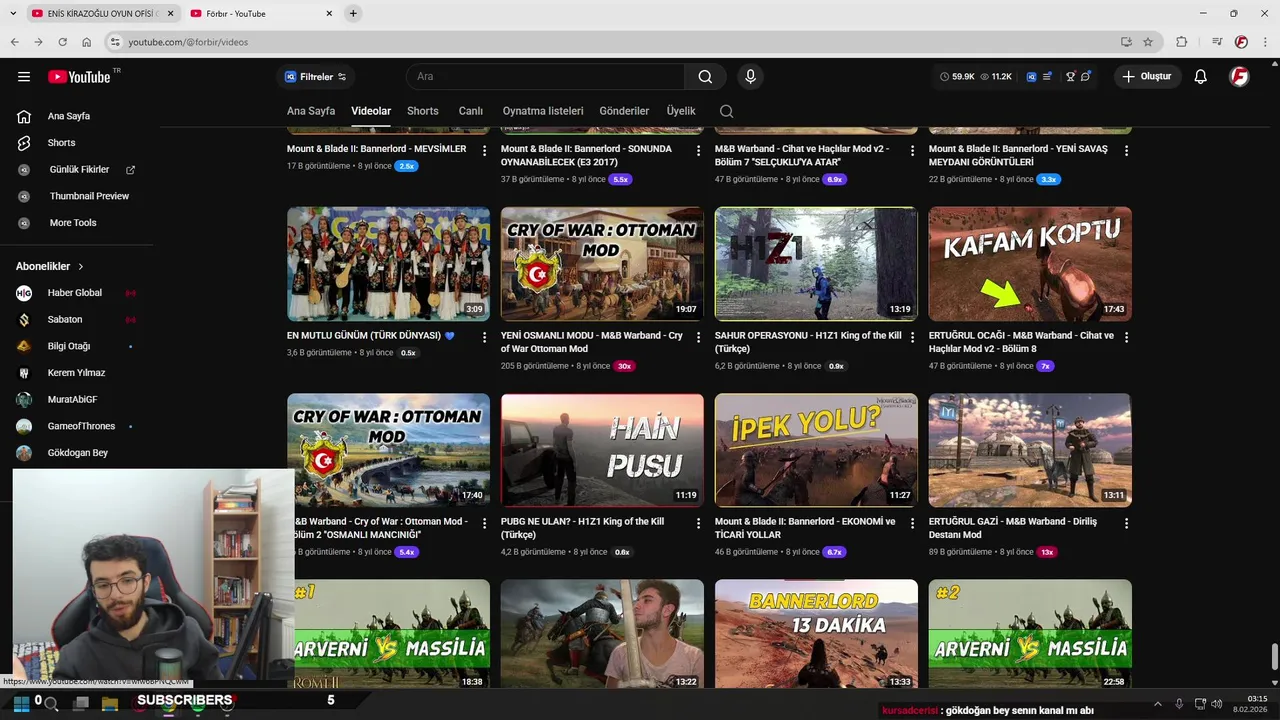Click the page vertical scrollbar thumb
This screenshot has width=1280, height=720.
pyautogui.click(x=1274, y=657)
